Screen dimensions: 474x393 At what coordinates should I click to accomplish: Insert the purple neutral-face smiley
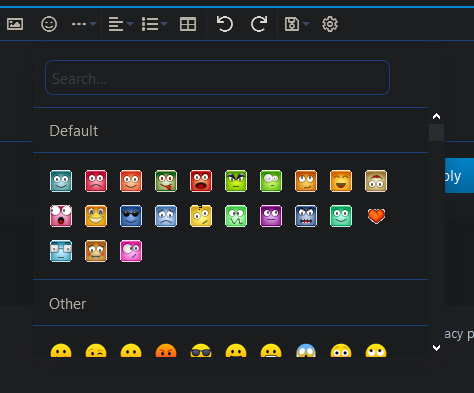(271, 216)
